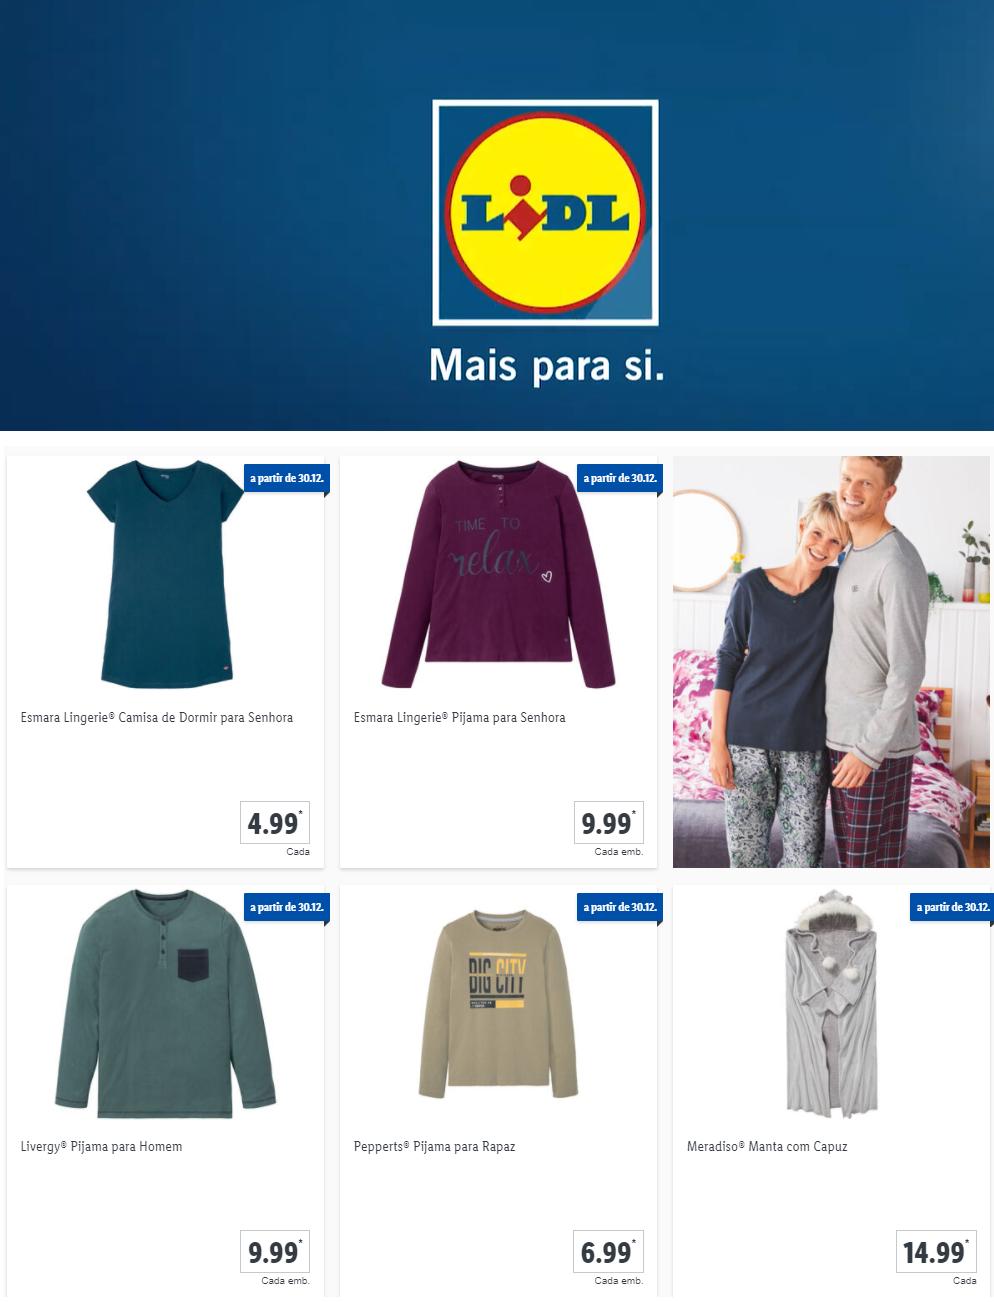Open 'Meradiso Manta com Capuz' link
Image resolution: width=994 pixels, height=1302 pixels.
(x=767, y=1146)
